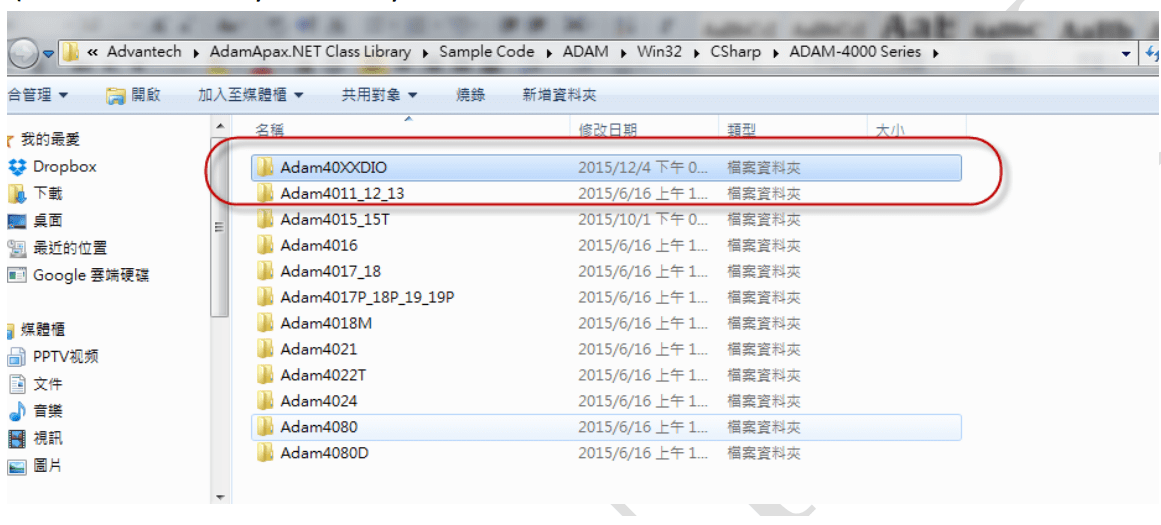Open the 加入至媒體櫃 dropdown menu

coord(250,95)
